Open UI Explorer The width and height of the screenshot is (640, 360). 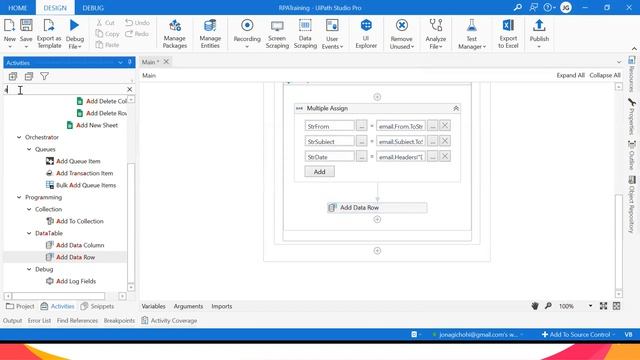366,34
